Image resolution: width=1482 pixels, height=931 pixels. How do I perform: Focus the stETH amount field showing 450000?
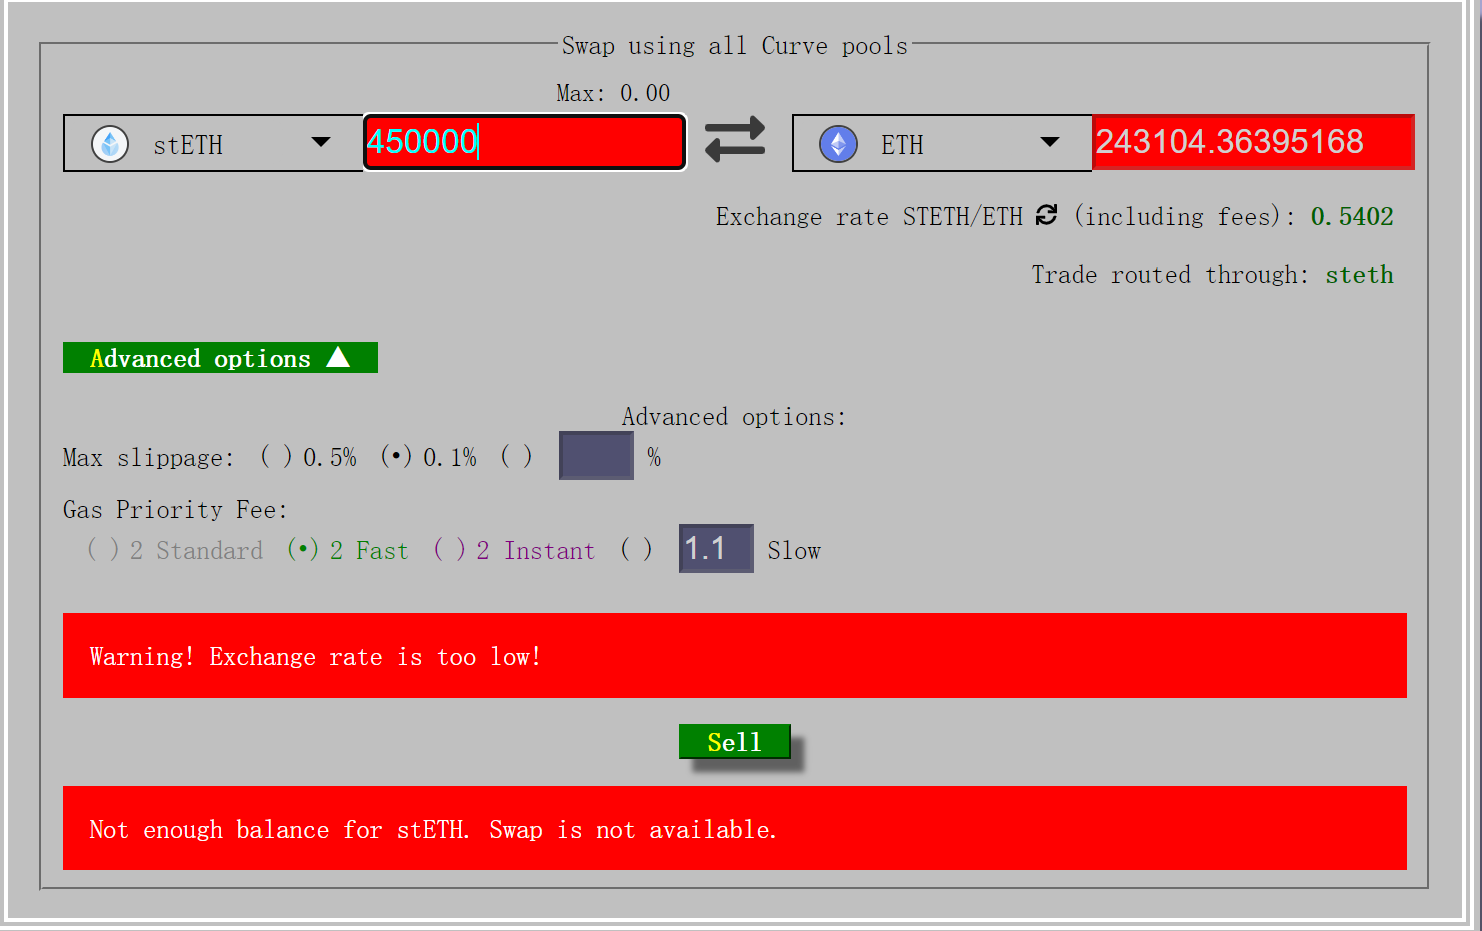(x=525, y=142)
